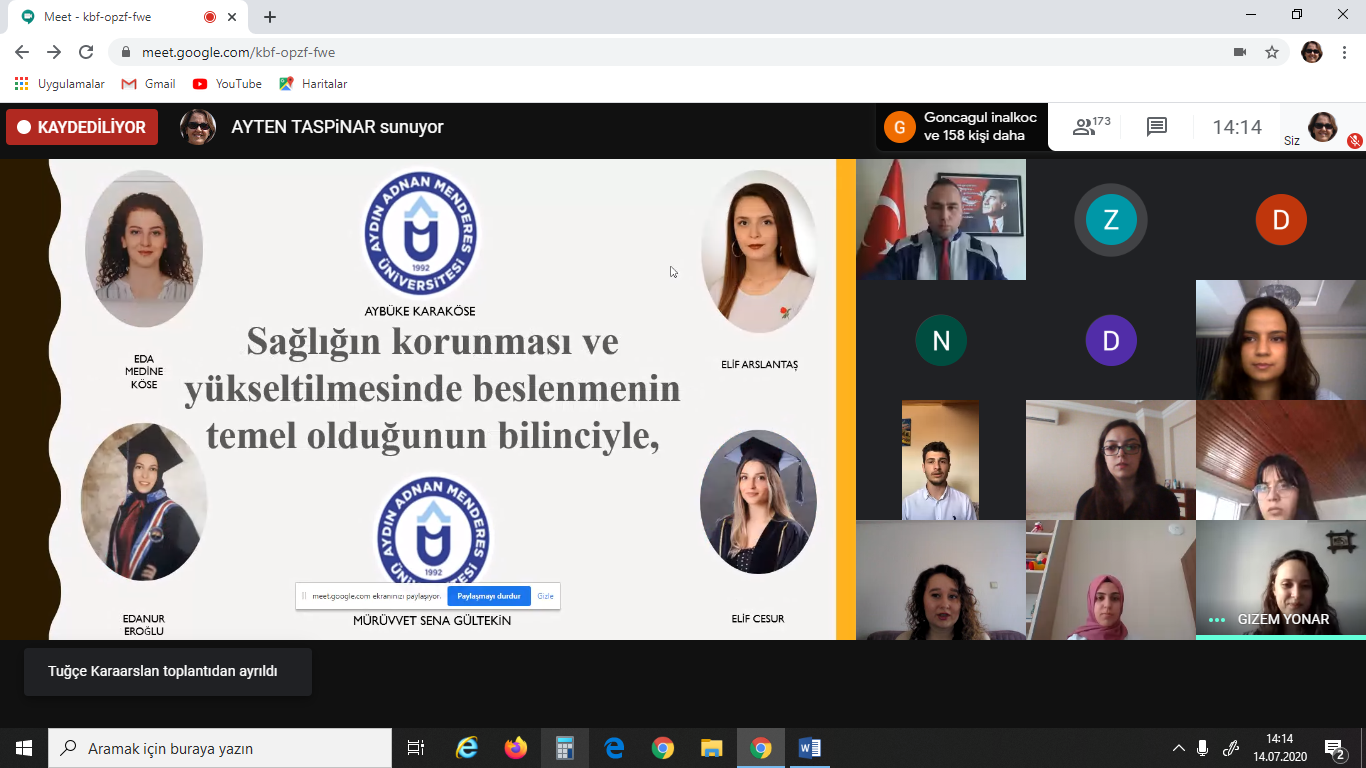
Task: Open the Gmail bookmark
Action: 148,84
